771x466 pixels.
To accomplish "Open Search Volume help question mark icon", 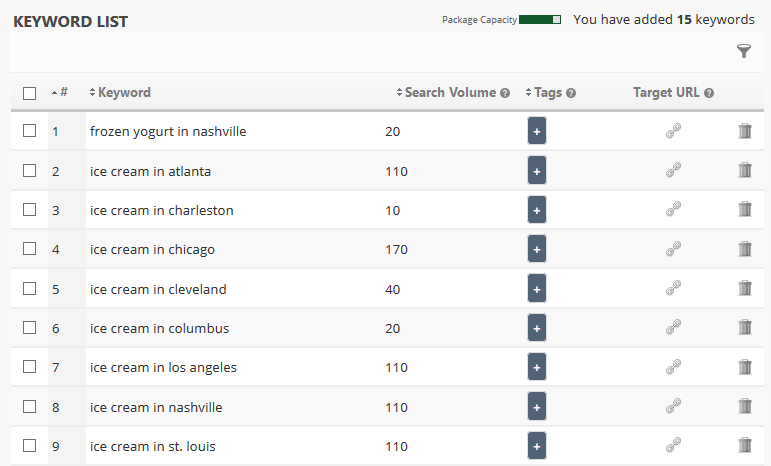I will tap(505, 93).
